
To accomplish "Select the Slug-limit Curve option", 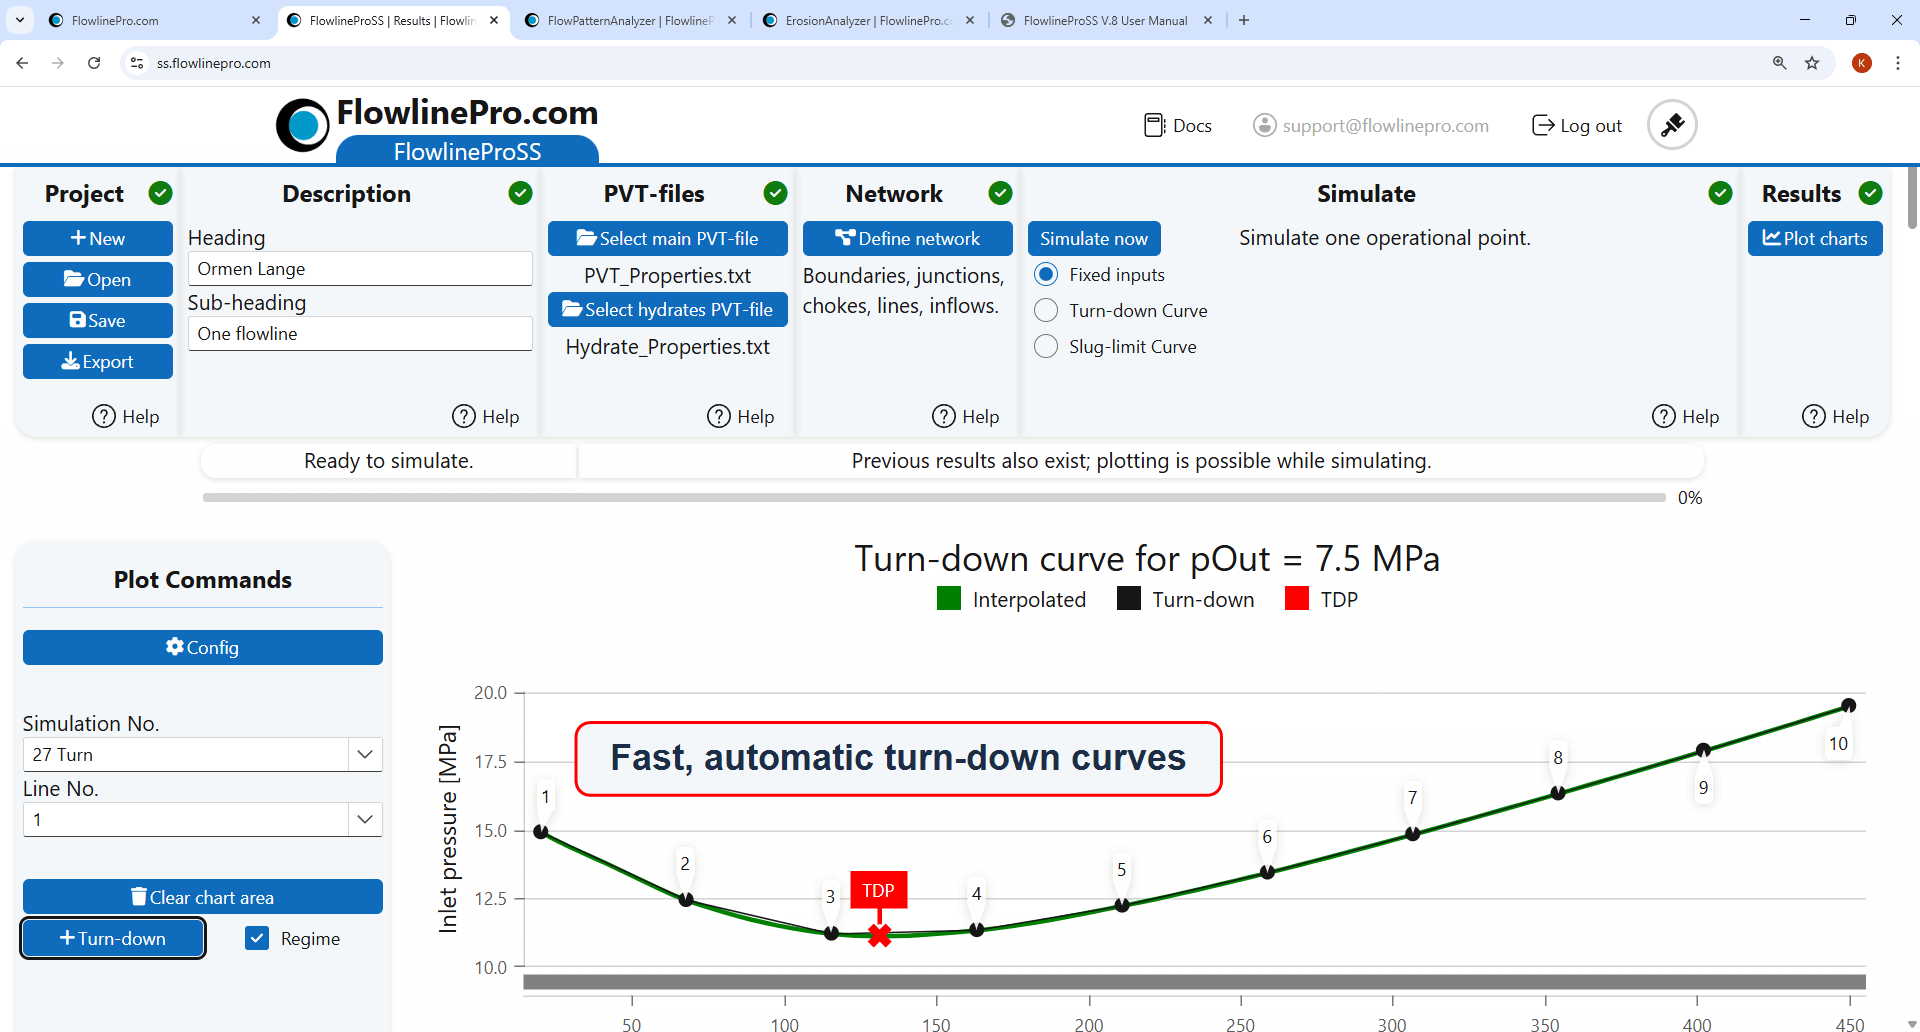I will [1046, 346].
